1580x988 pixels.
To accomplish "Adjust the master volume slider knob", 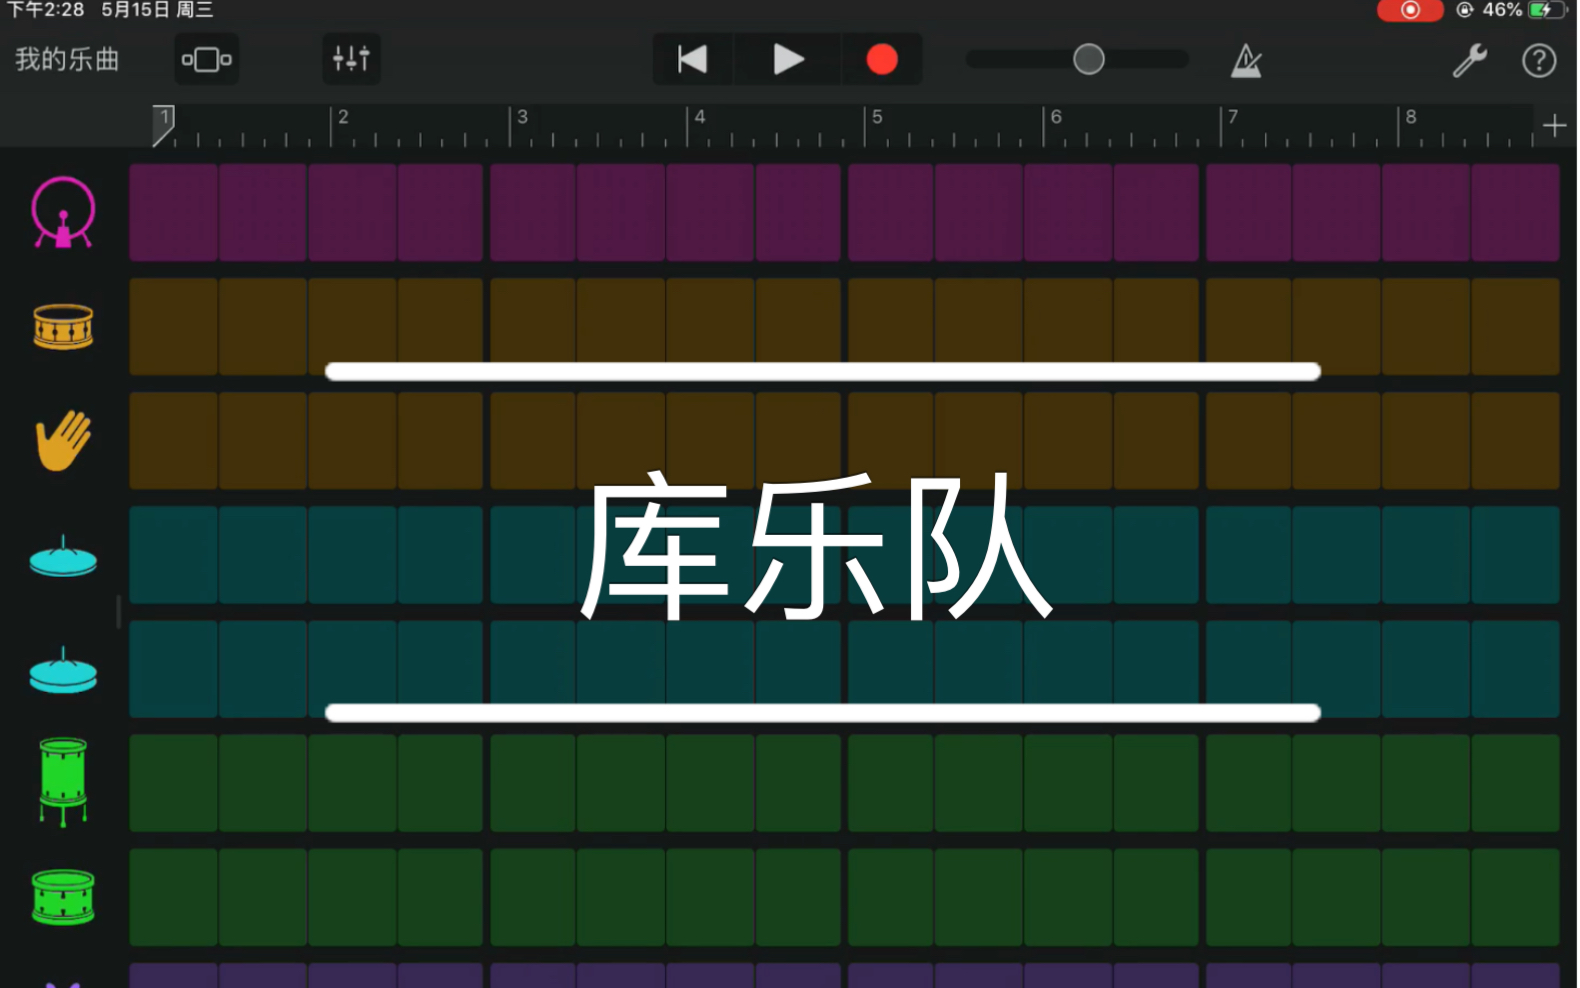I will coord(1089,59).
